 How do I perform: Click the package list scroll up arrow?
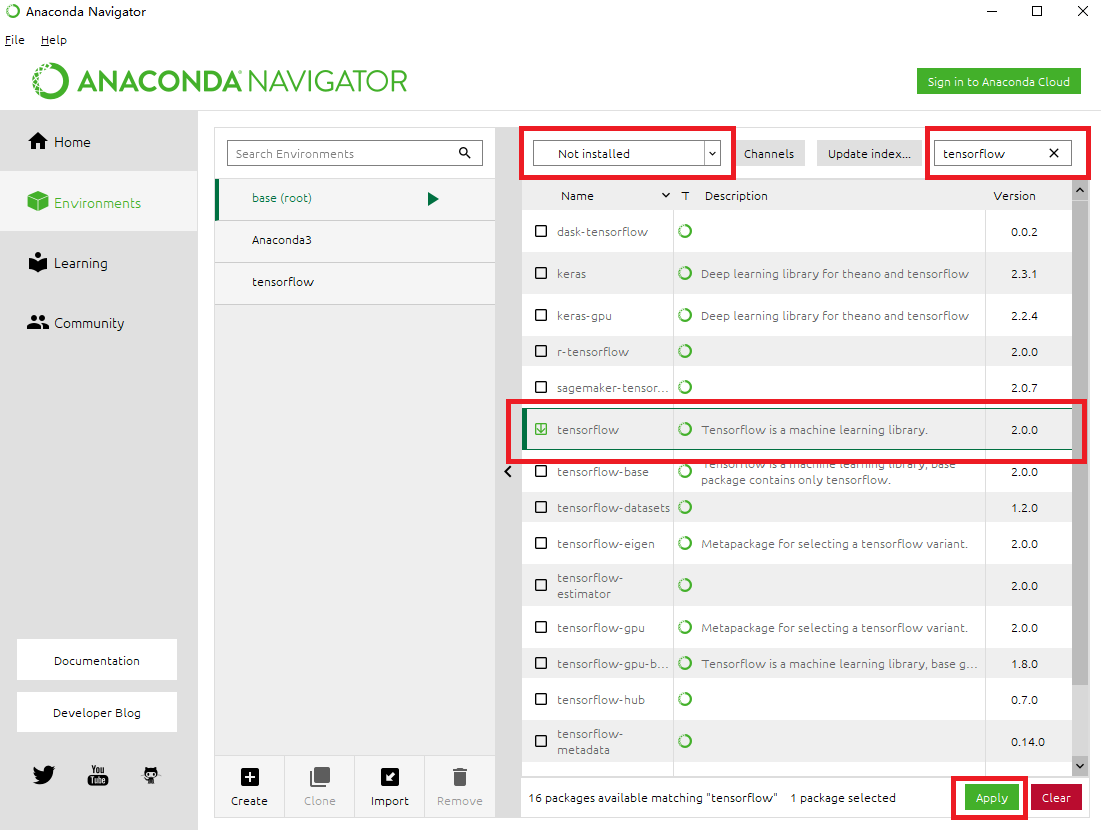tap(1080, 190)
